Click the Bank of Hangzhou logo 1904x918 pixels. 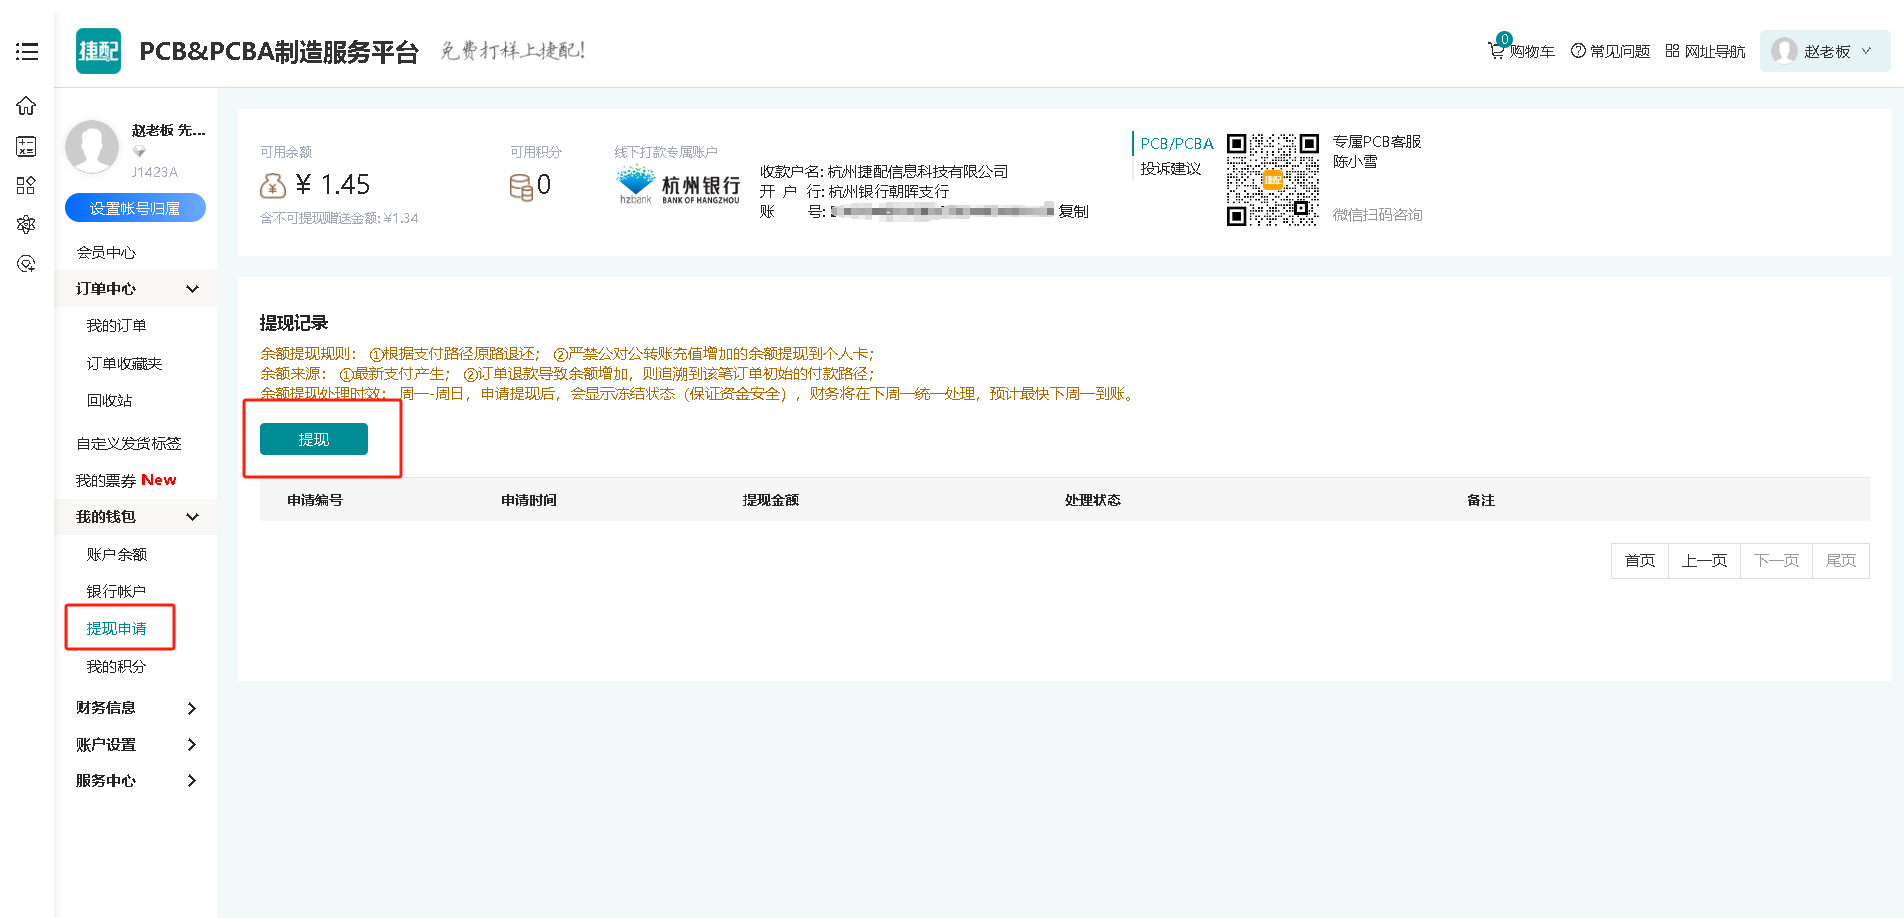679,186
